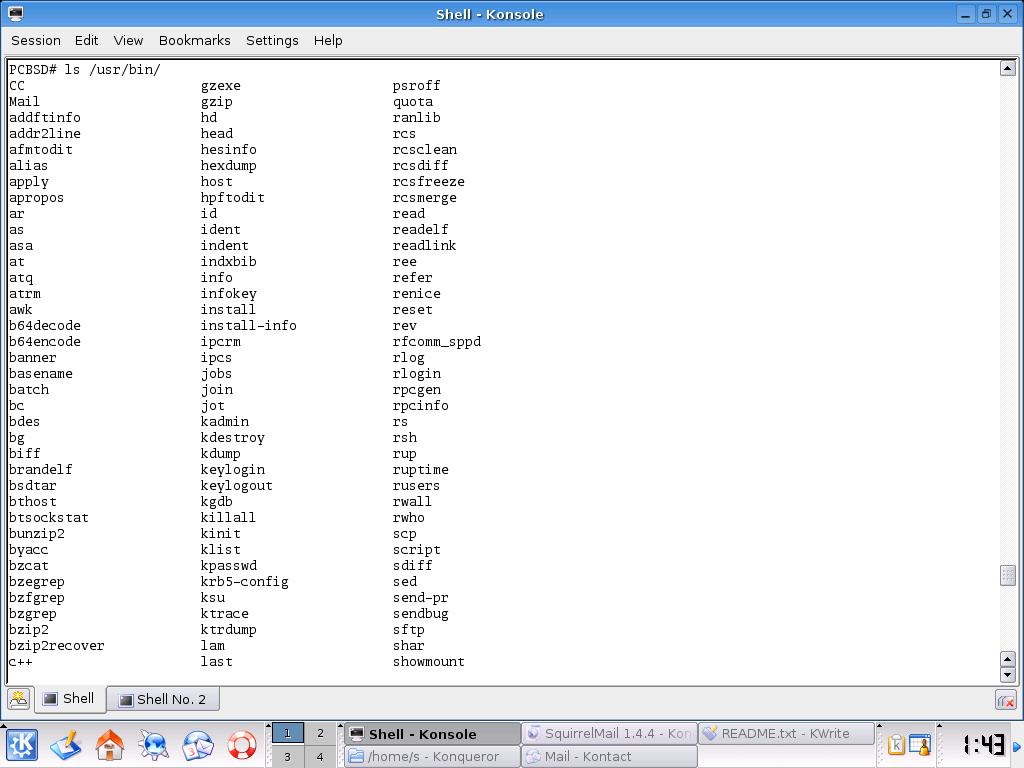
Task: Click the scrollbar up arrow at top
Action: [1008, 68]
